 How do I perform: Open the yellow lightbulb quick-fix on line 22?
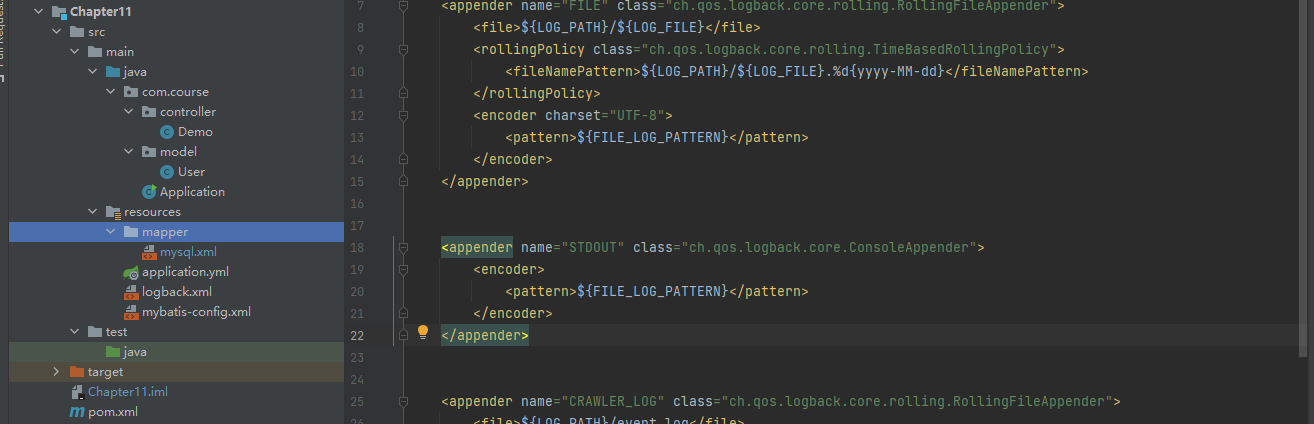[422, 331]
